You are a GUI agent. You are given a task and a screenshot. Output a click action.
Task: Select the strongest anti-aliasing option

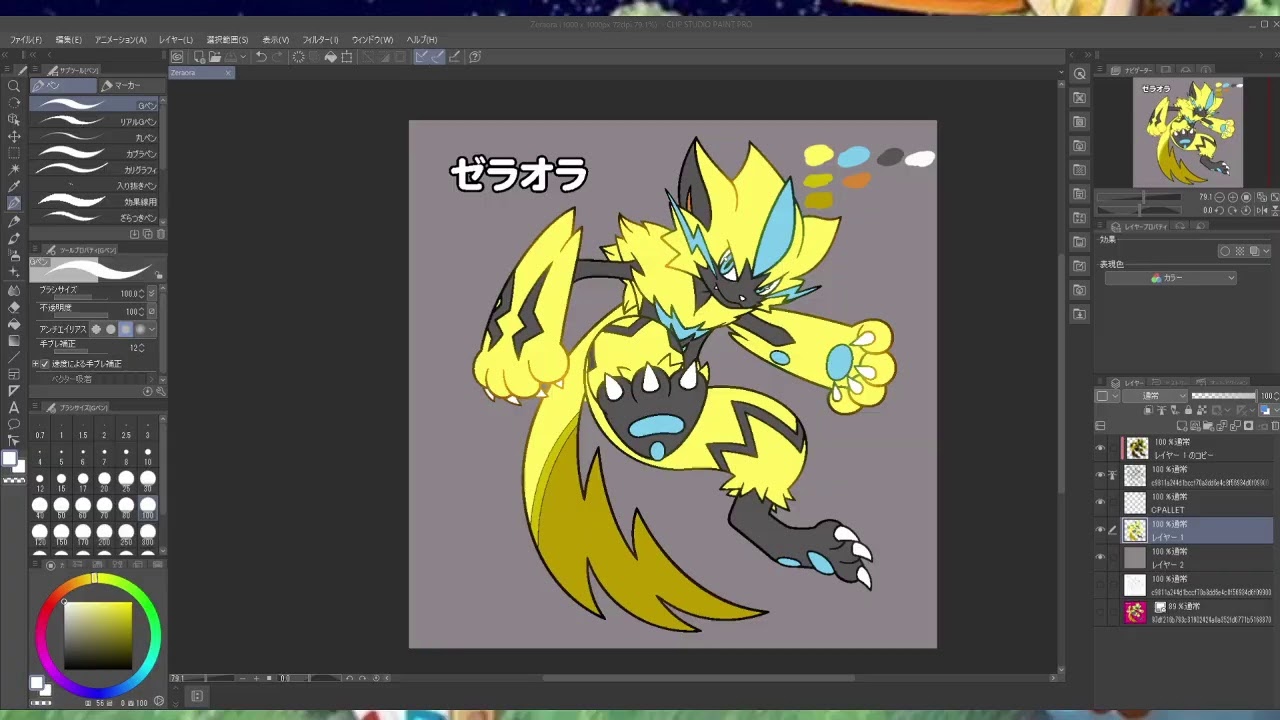pyautogui.click(x=140, y=329)
